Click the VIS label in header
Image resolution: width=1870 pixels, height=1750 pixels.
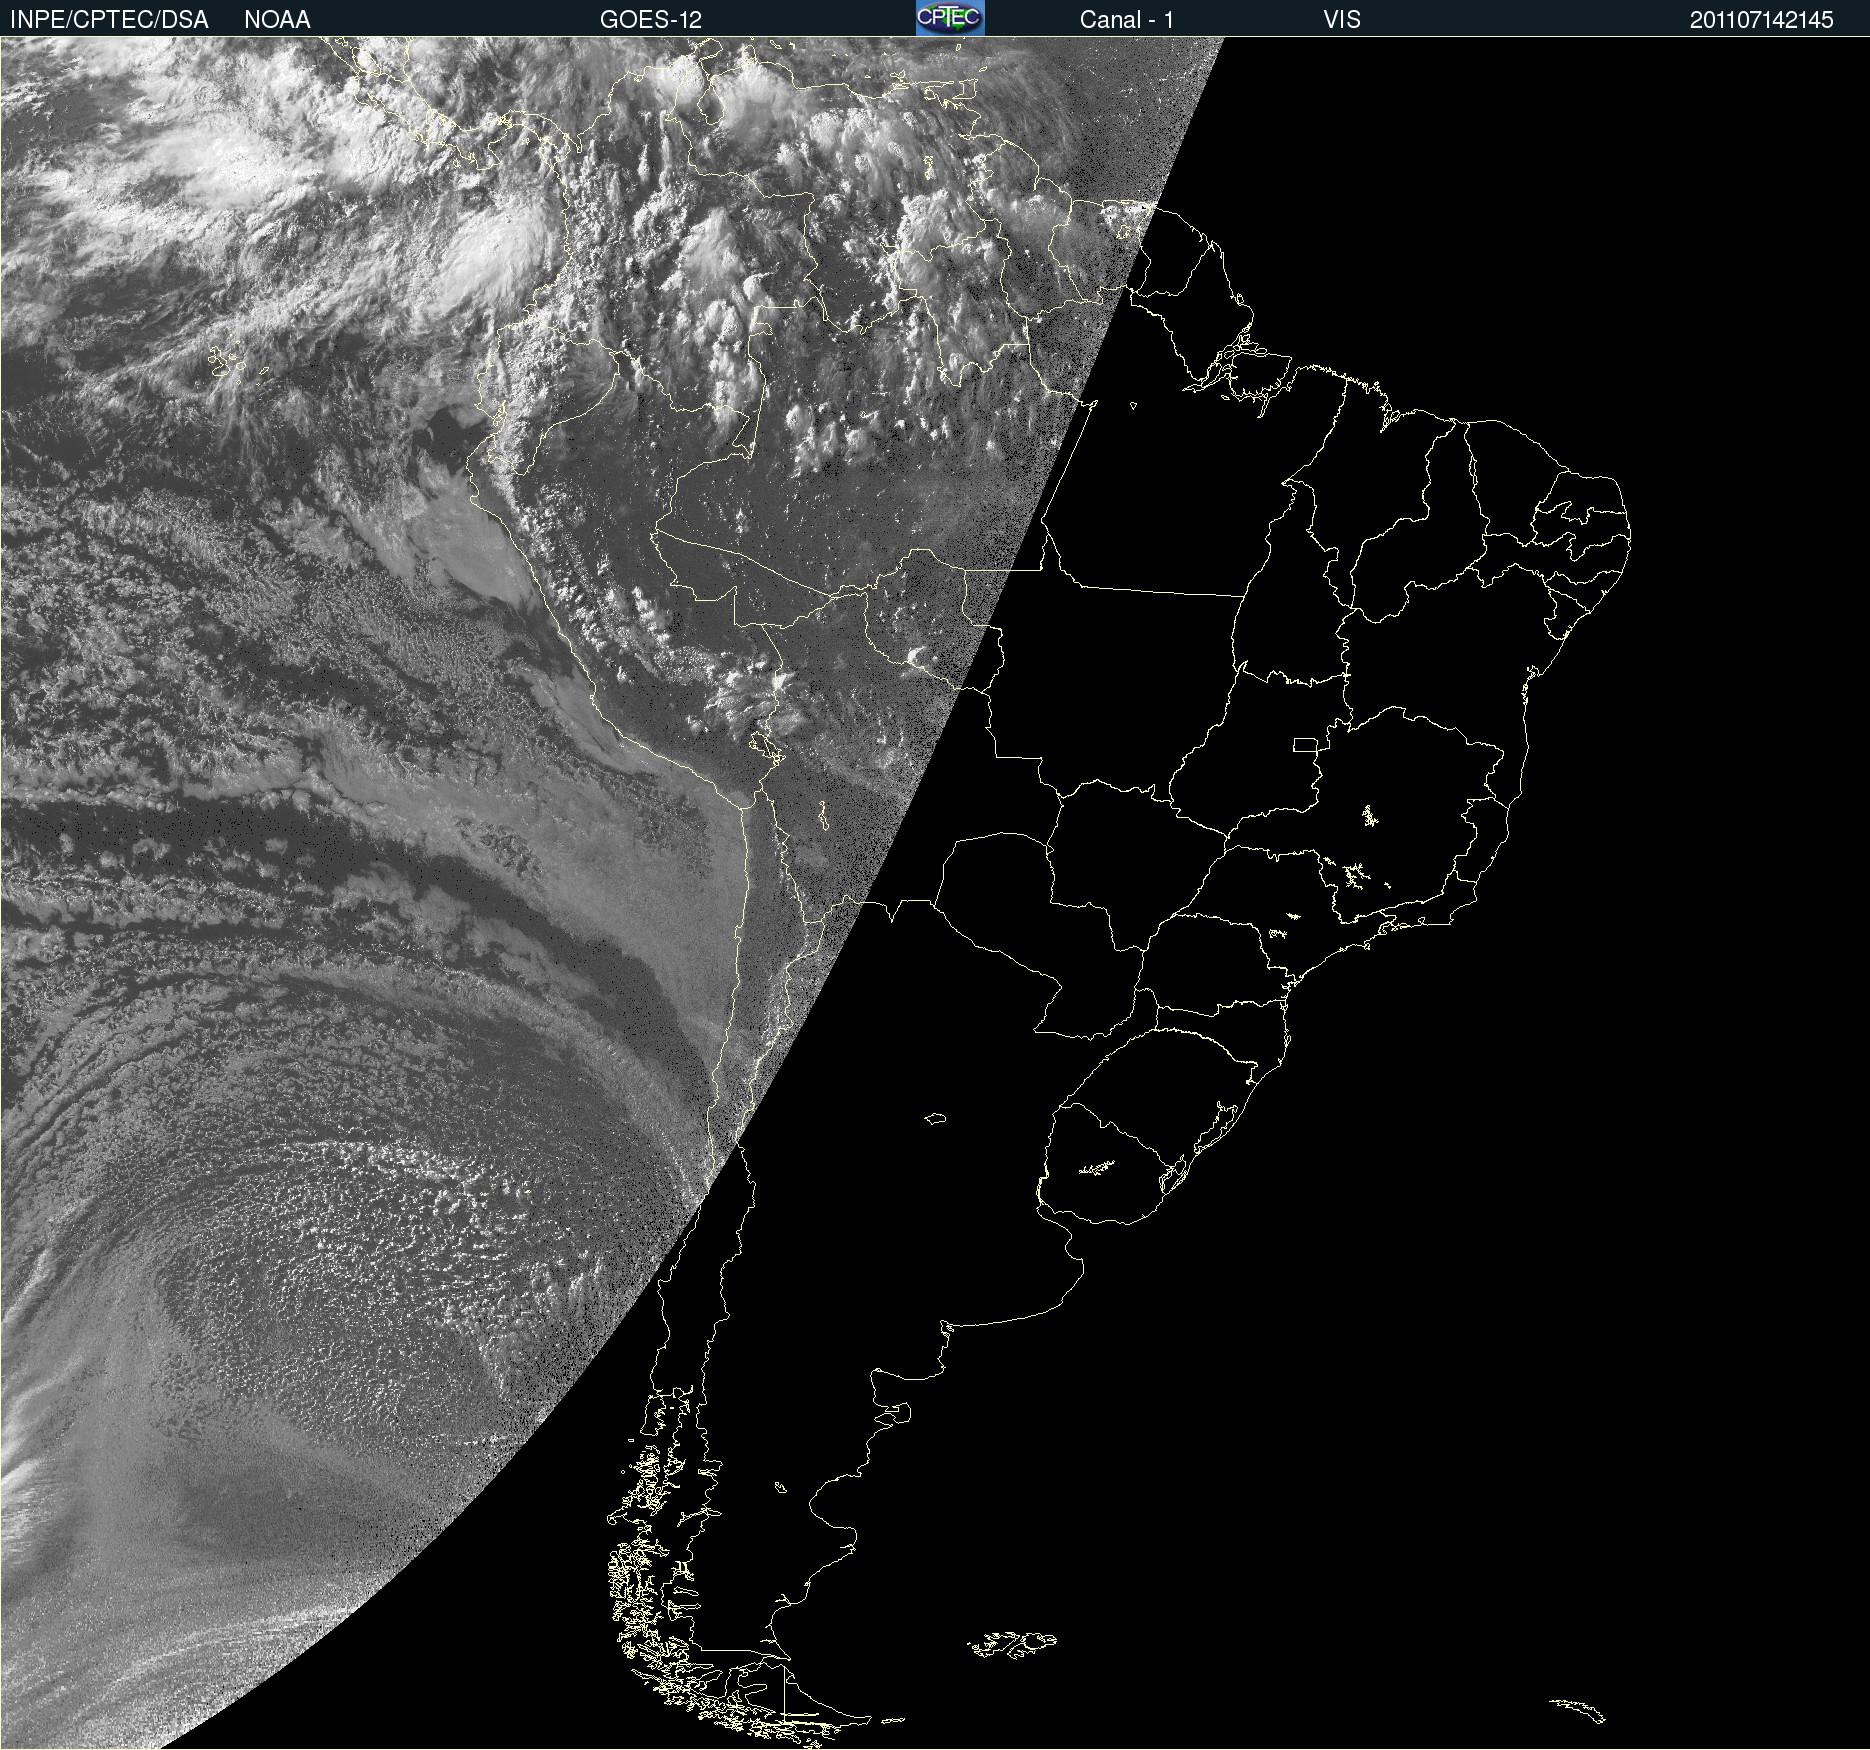click(x=1342, y=19)
